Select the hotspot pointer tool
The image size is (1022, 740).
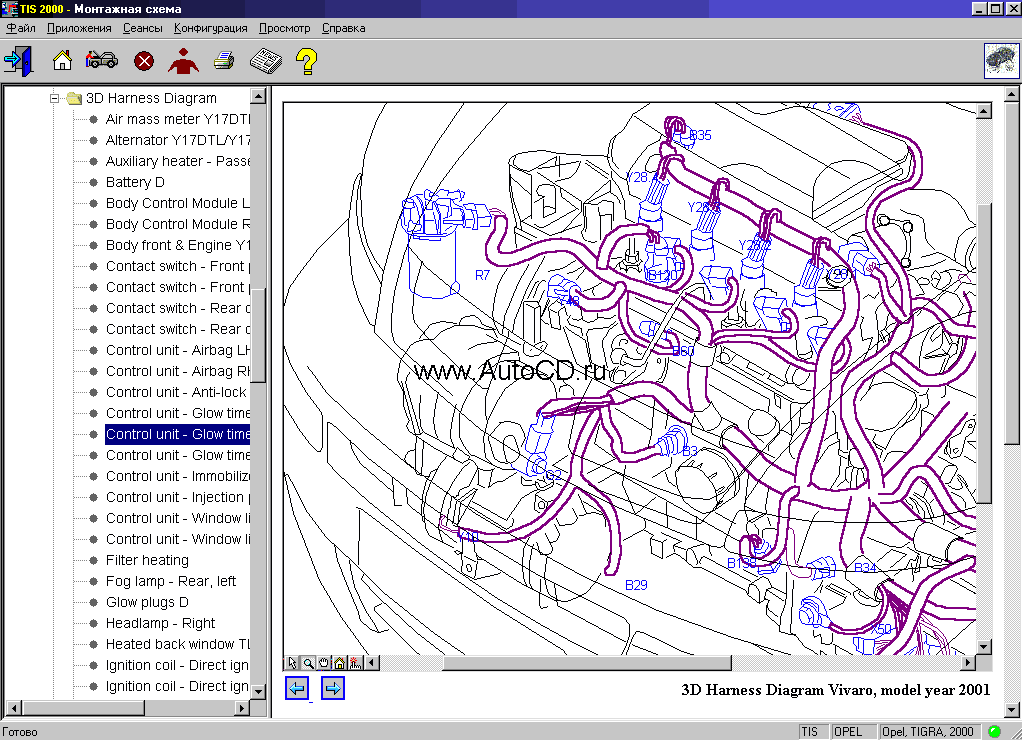pos(355,663)
